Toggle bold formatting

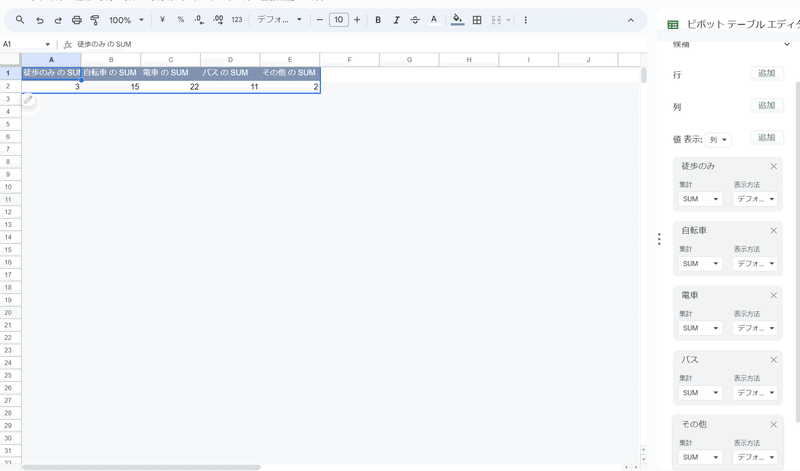[378, 20]
